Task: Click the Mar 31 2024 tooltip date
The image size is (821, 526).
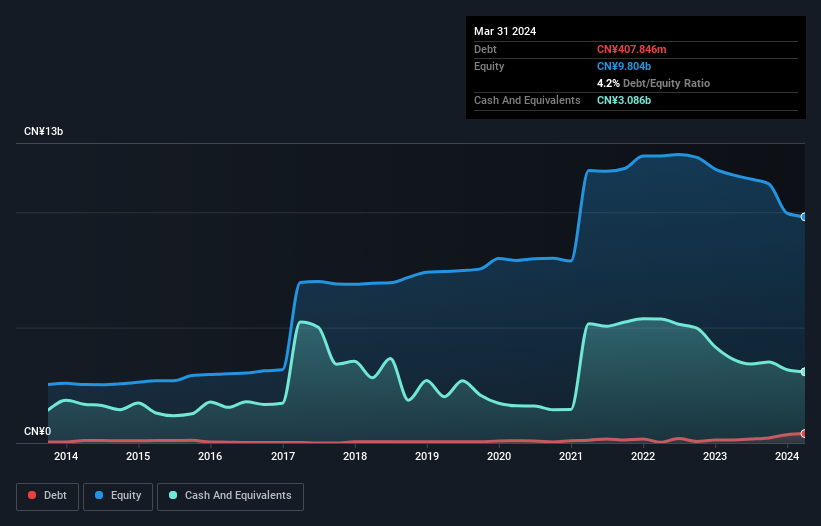Action: tap(505, 31)
